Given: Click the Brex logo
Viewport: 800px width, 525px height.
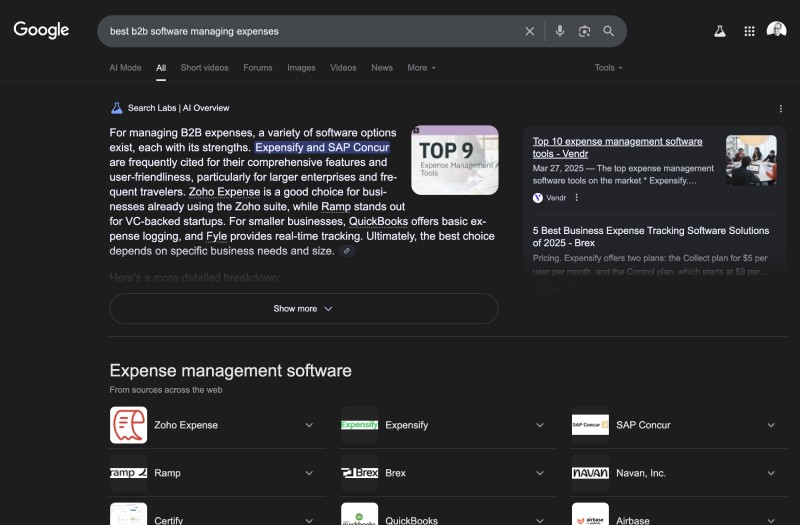Looking at the screenshot, I should pos(360,473).
